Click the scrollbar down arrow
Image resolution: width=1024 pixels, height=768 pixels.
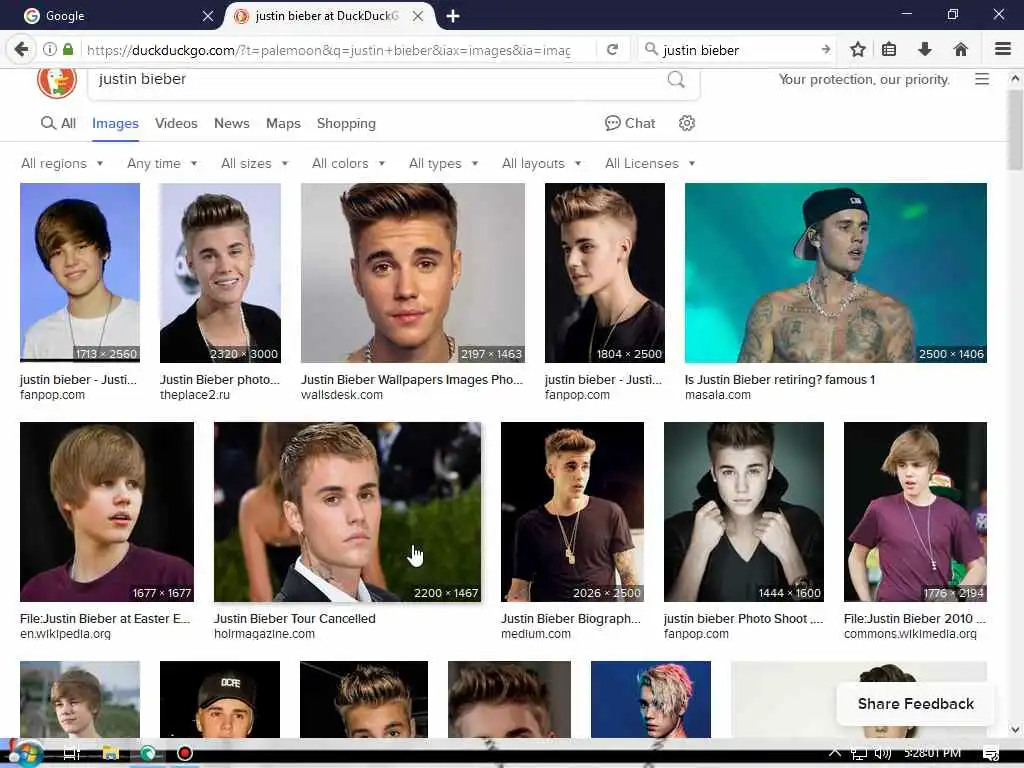[1014, 730]
